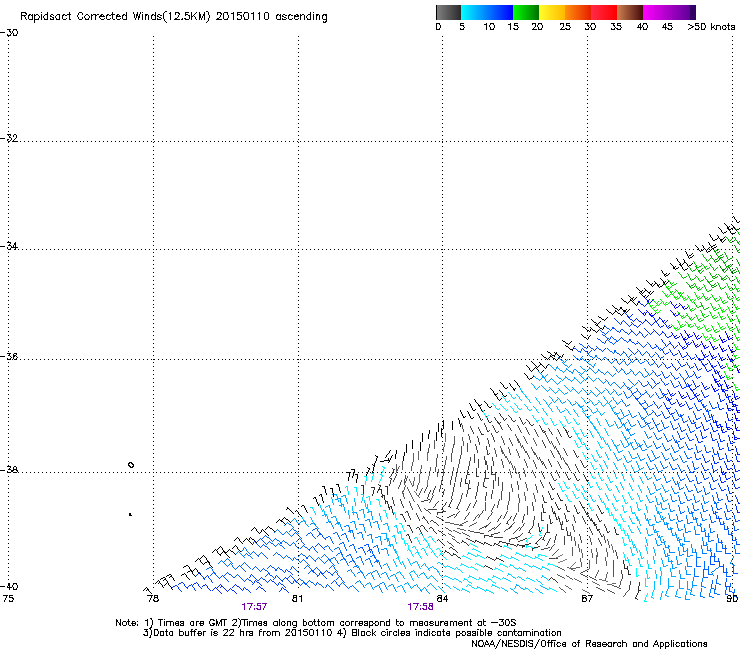The height and width of the screenshot is (650, 740).
Task: Click the latitude label -34
Action: [x=9, y=246]
